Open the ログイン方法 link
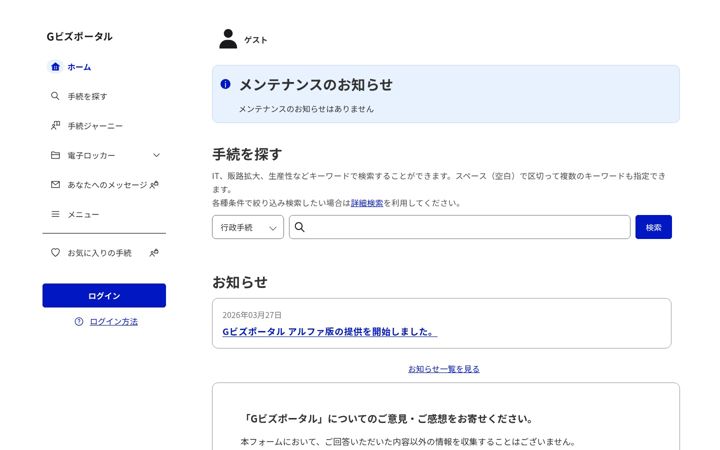Screen dimensions: 720x450 tap(114, 321)
